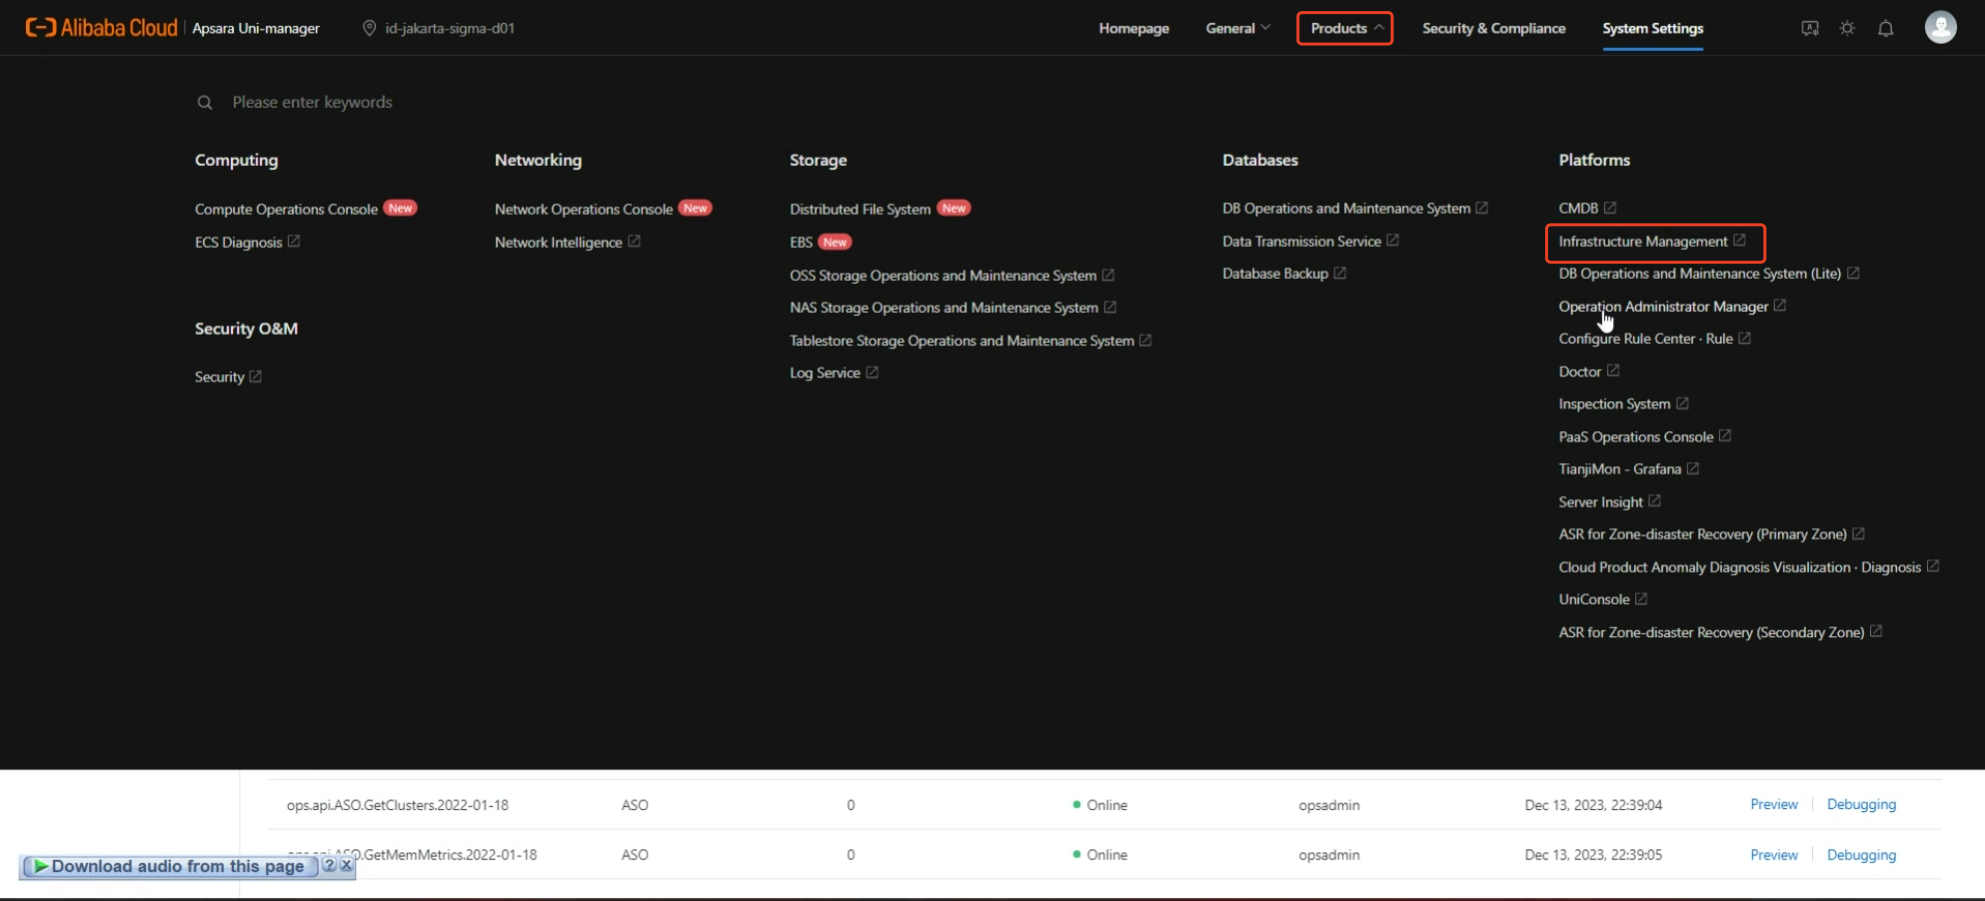Viewport: 1985px width, 901px height.
Task: Open DB Operations and Maintenance System (Lite)
Action: coord(1699,273)
